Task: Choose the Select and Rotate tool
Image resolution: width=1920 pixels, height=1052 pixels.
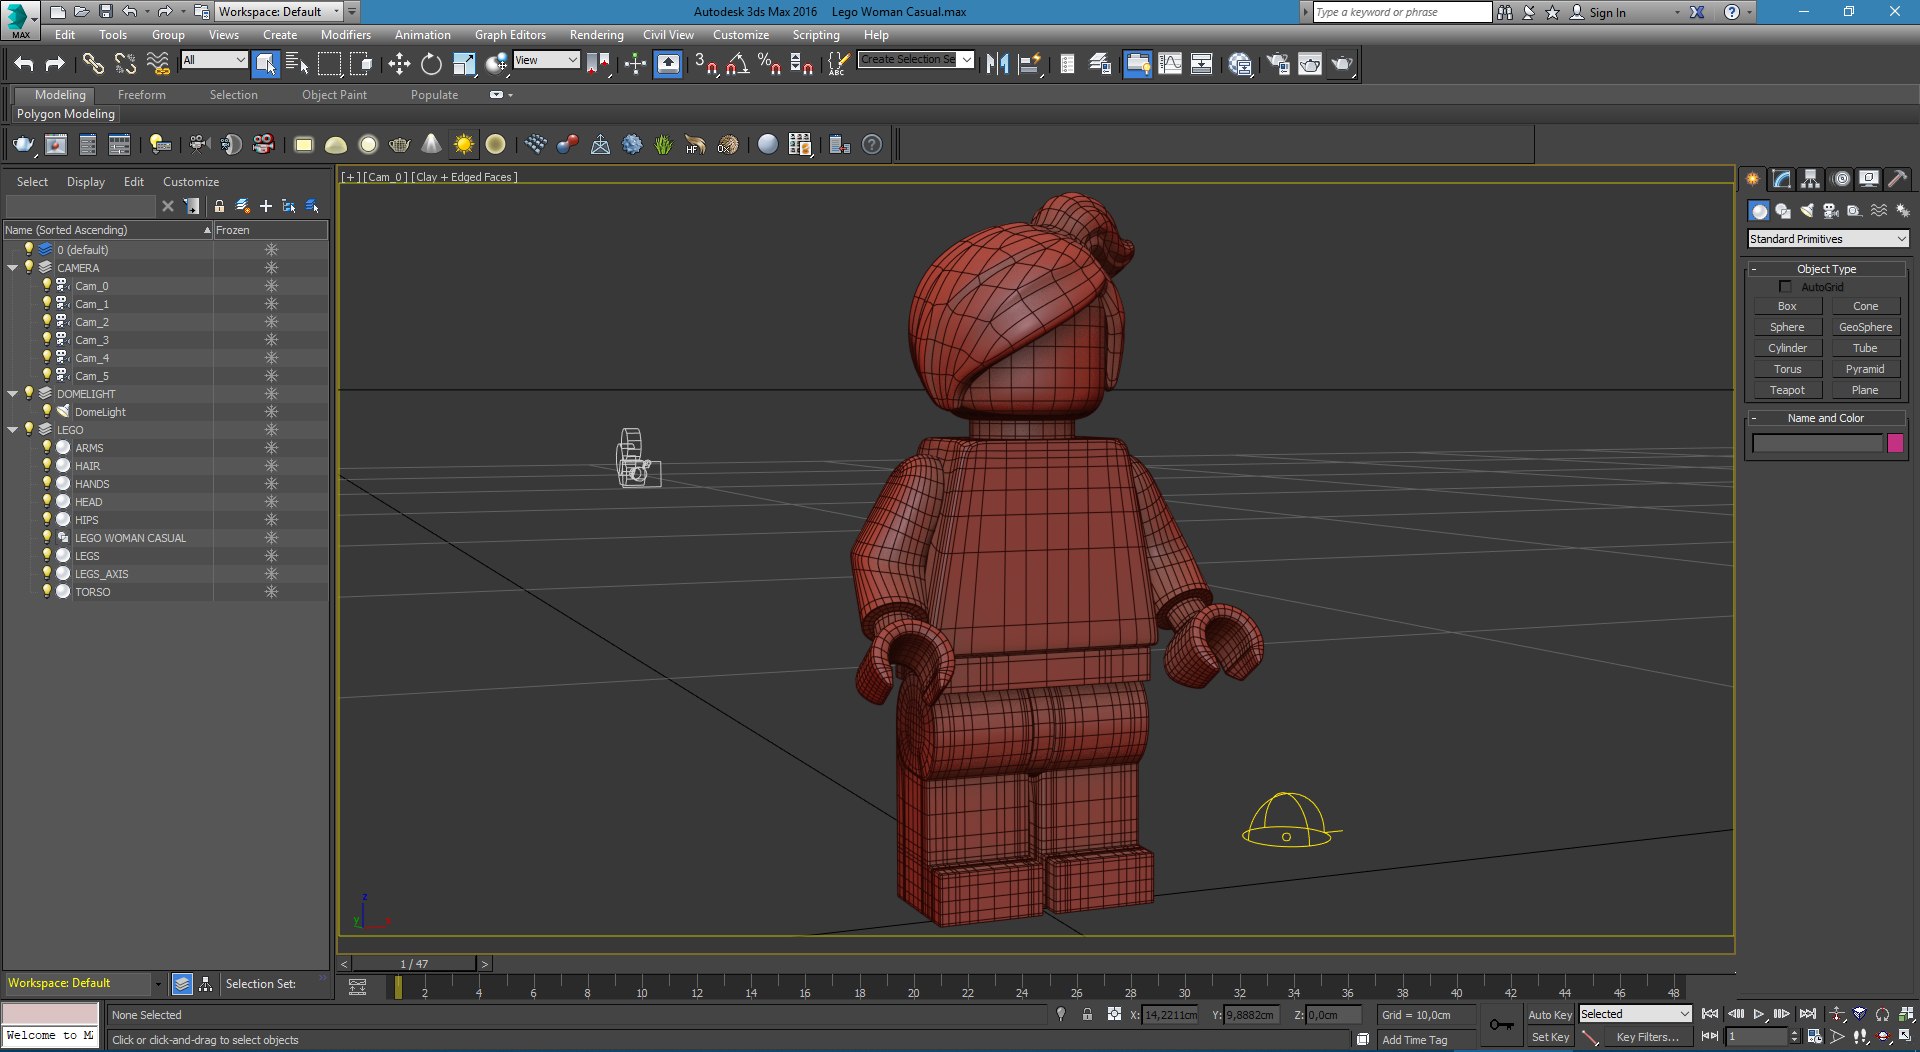Action: click(431, 64)
